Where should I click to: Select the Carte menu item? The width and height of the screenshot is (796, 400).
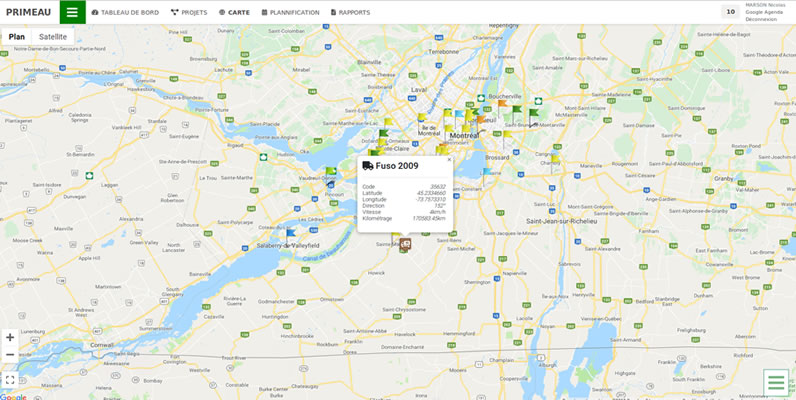tap(235, 12)
